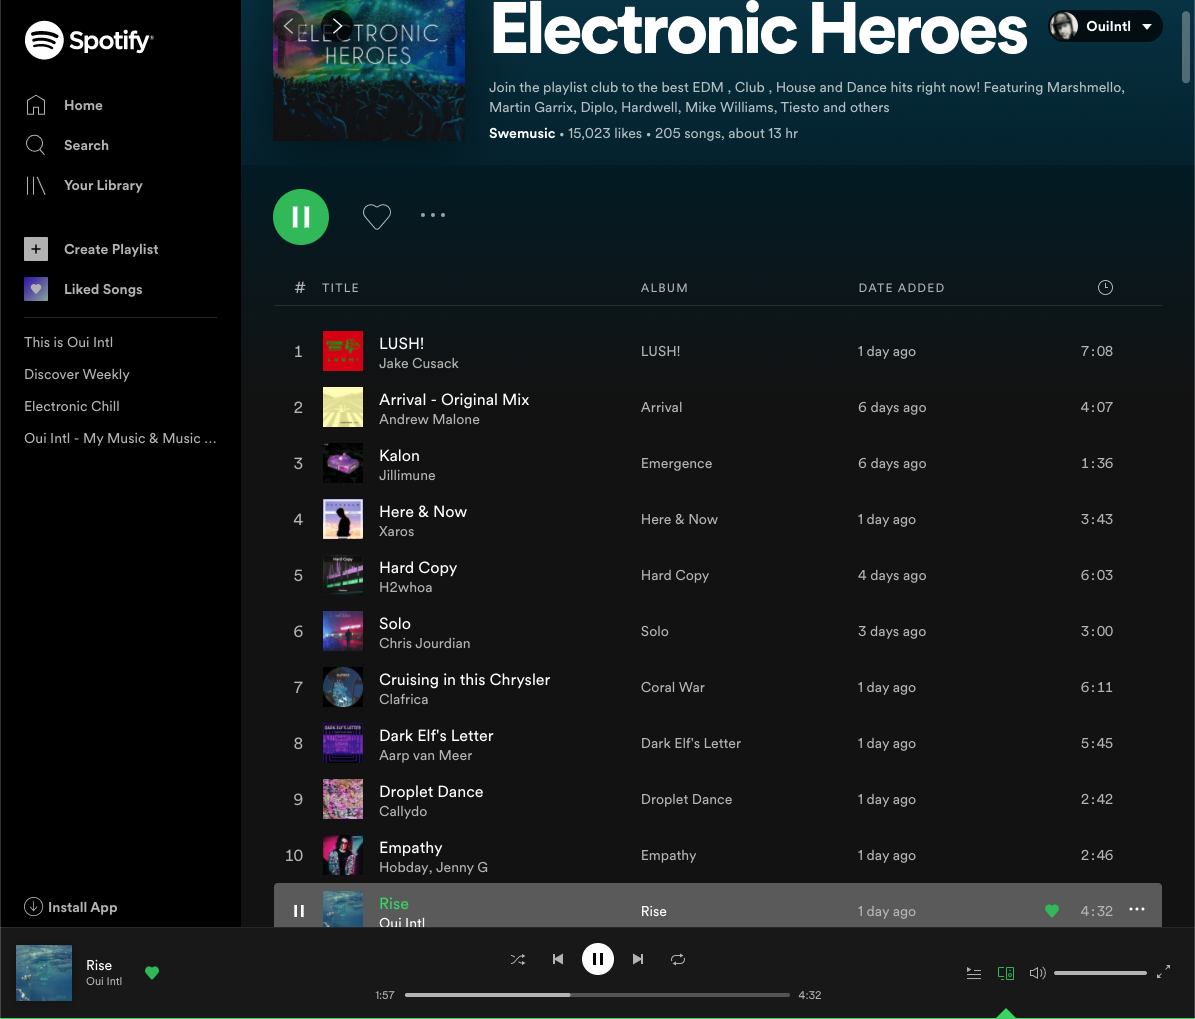Select the LUSH! track title
Image resolution: width=1195 pixels, height=1019 pixels.
(402, 343)
